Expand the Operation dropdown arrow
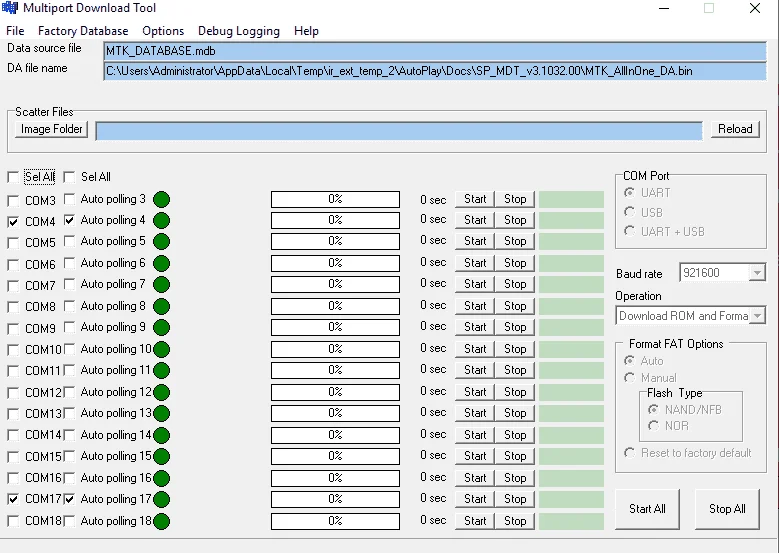Viewport: 779px width, 553px height. (757, 316)
